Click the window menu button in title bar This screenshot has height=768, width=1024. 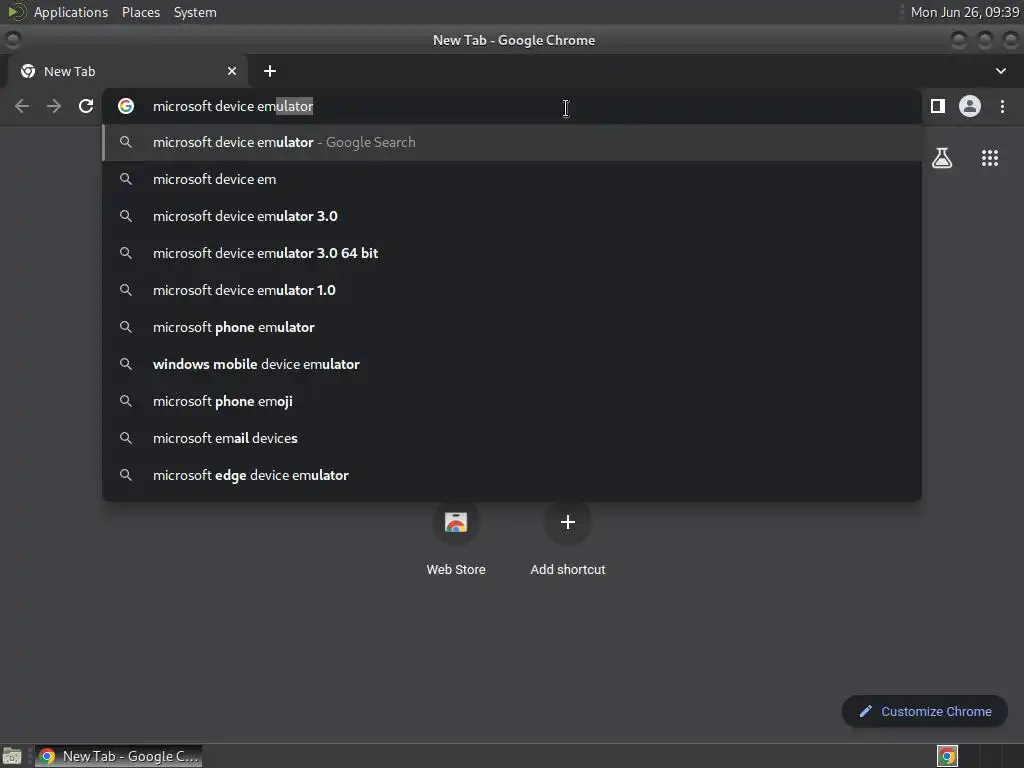12,40
